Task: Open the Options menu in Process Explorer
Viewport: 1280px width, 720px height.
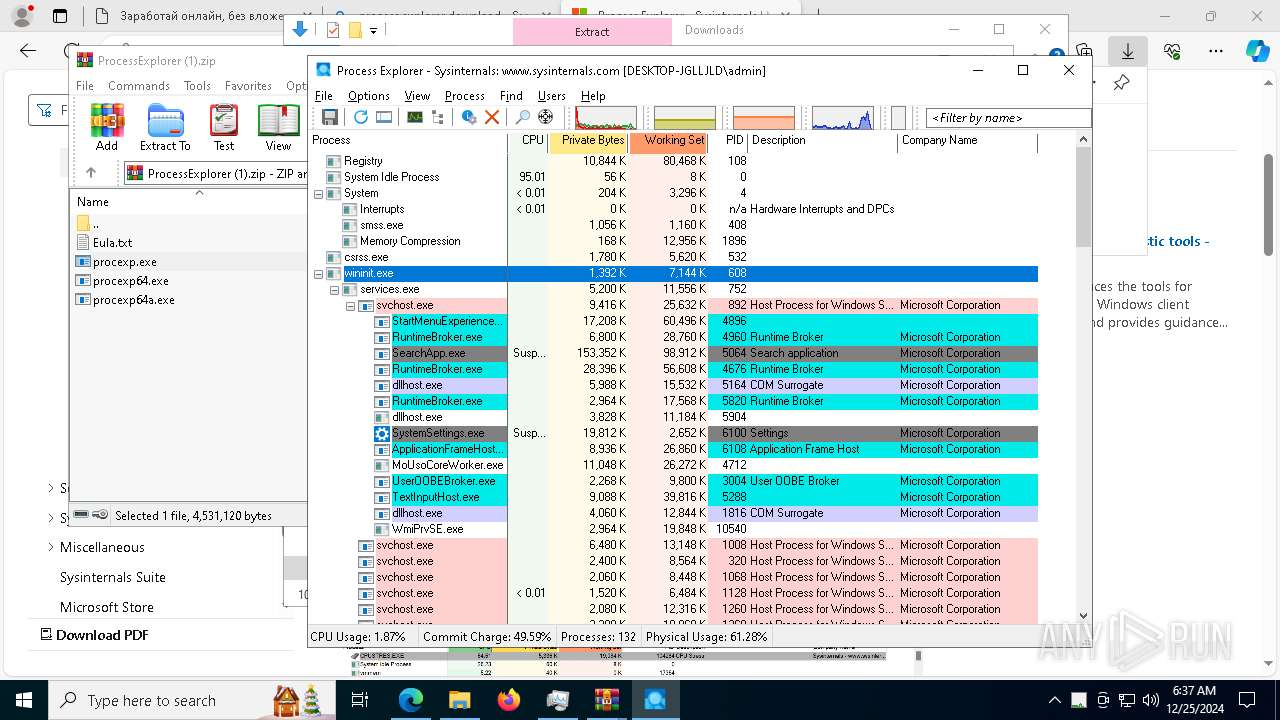Action: 369,96
